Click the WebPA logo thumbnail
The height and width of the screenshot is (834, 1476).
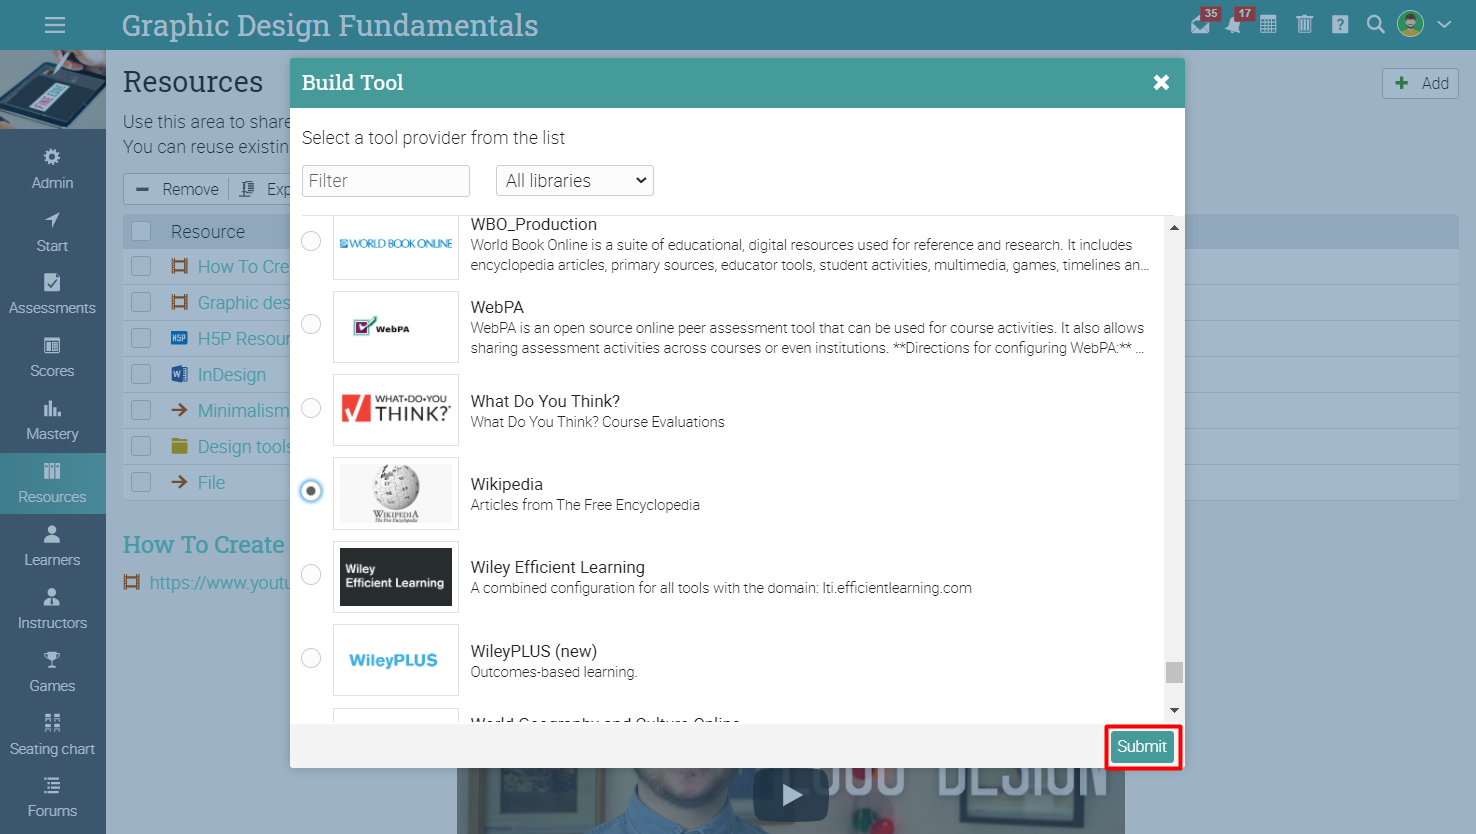(396, 327)
